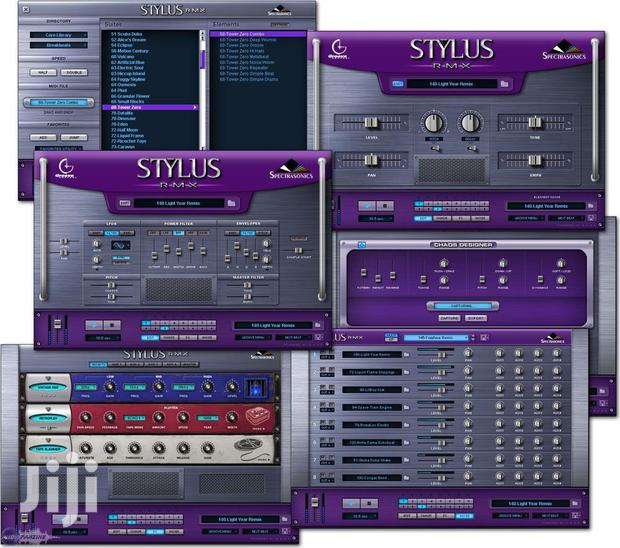Click Spectrasonics logo in Easy Edit window

click(564, 51)
